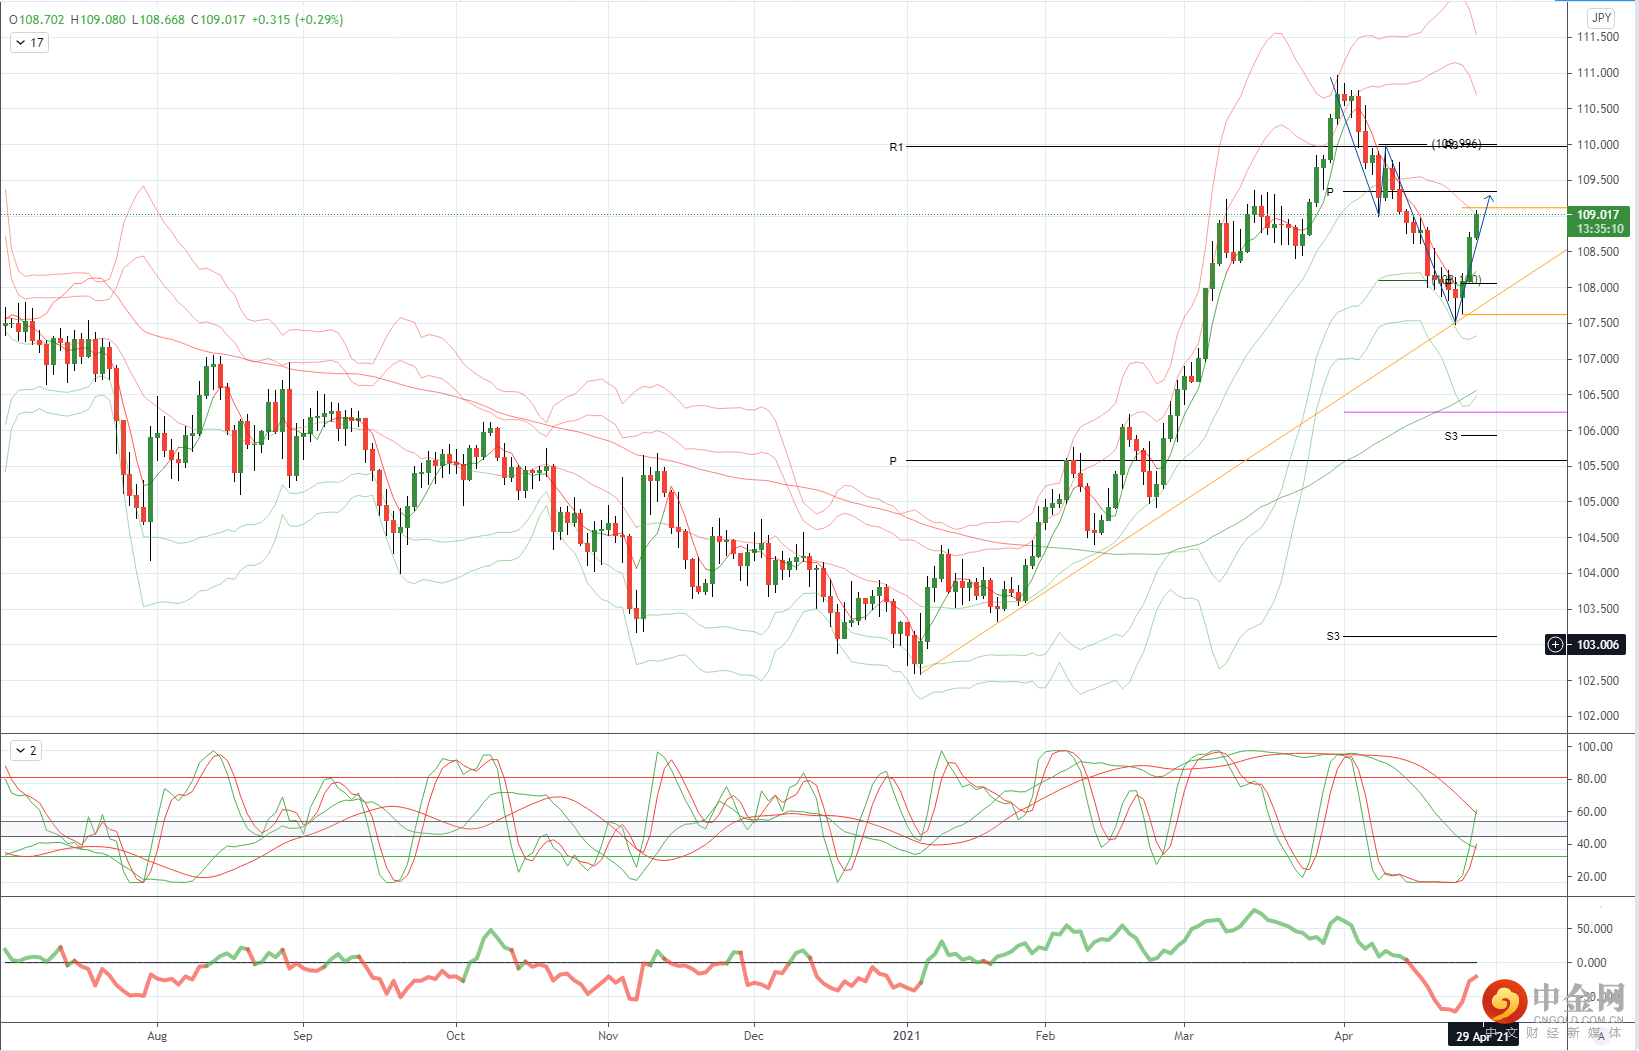Collapse the indicator legend showing 17
1639x1051 pixels.
click(x=20, y=43)
